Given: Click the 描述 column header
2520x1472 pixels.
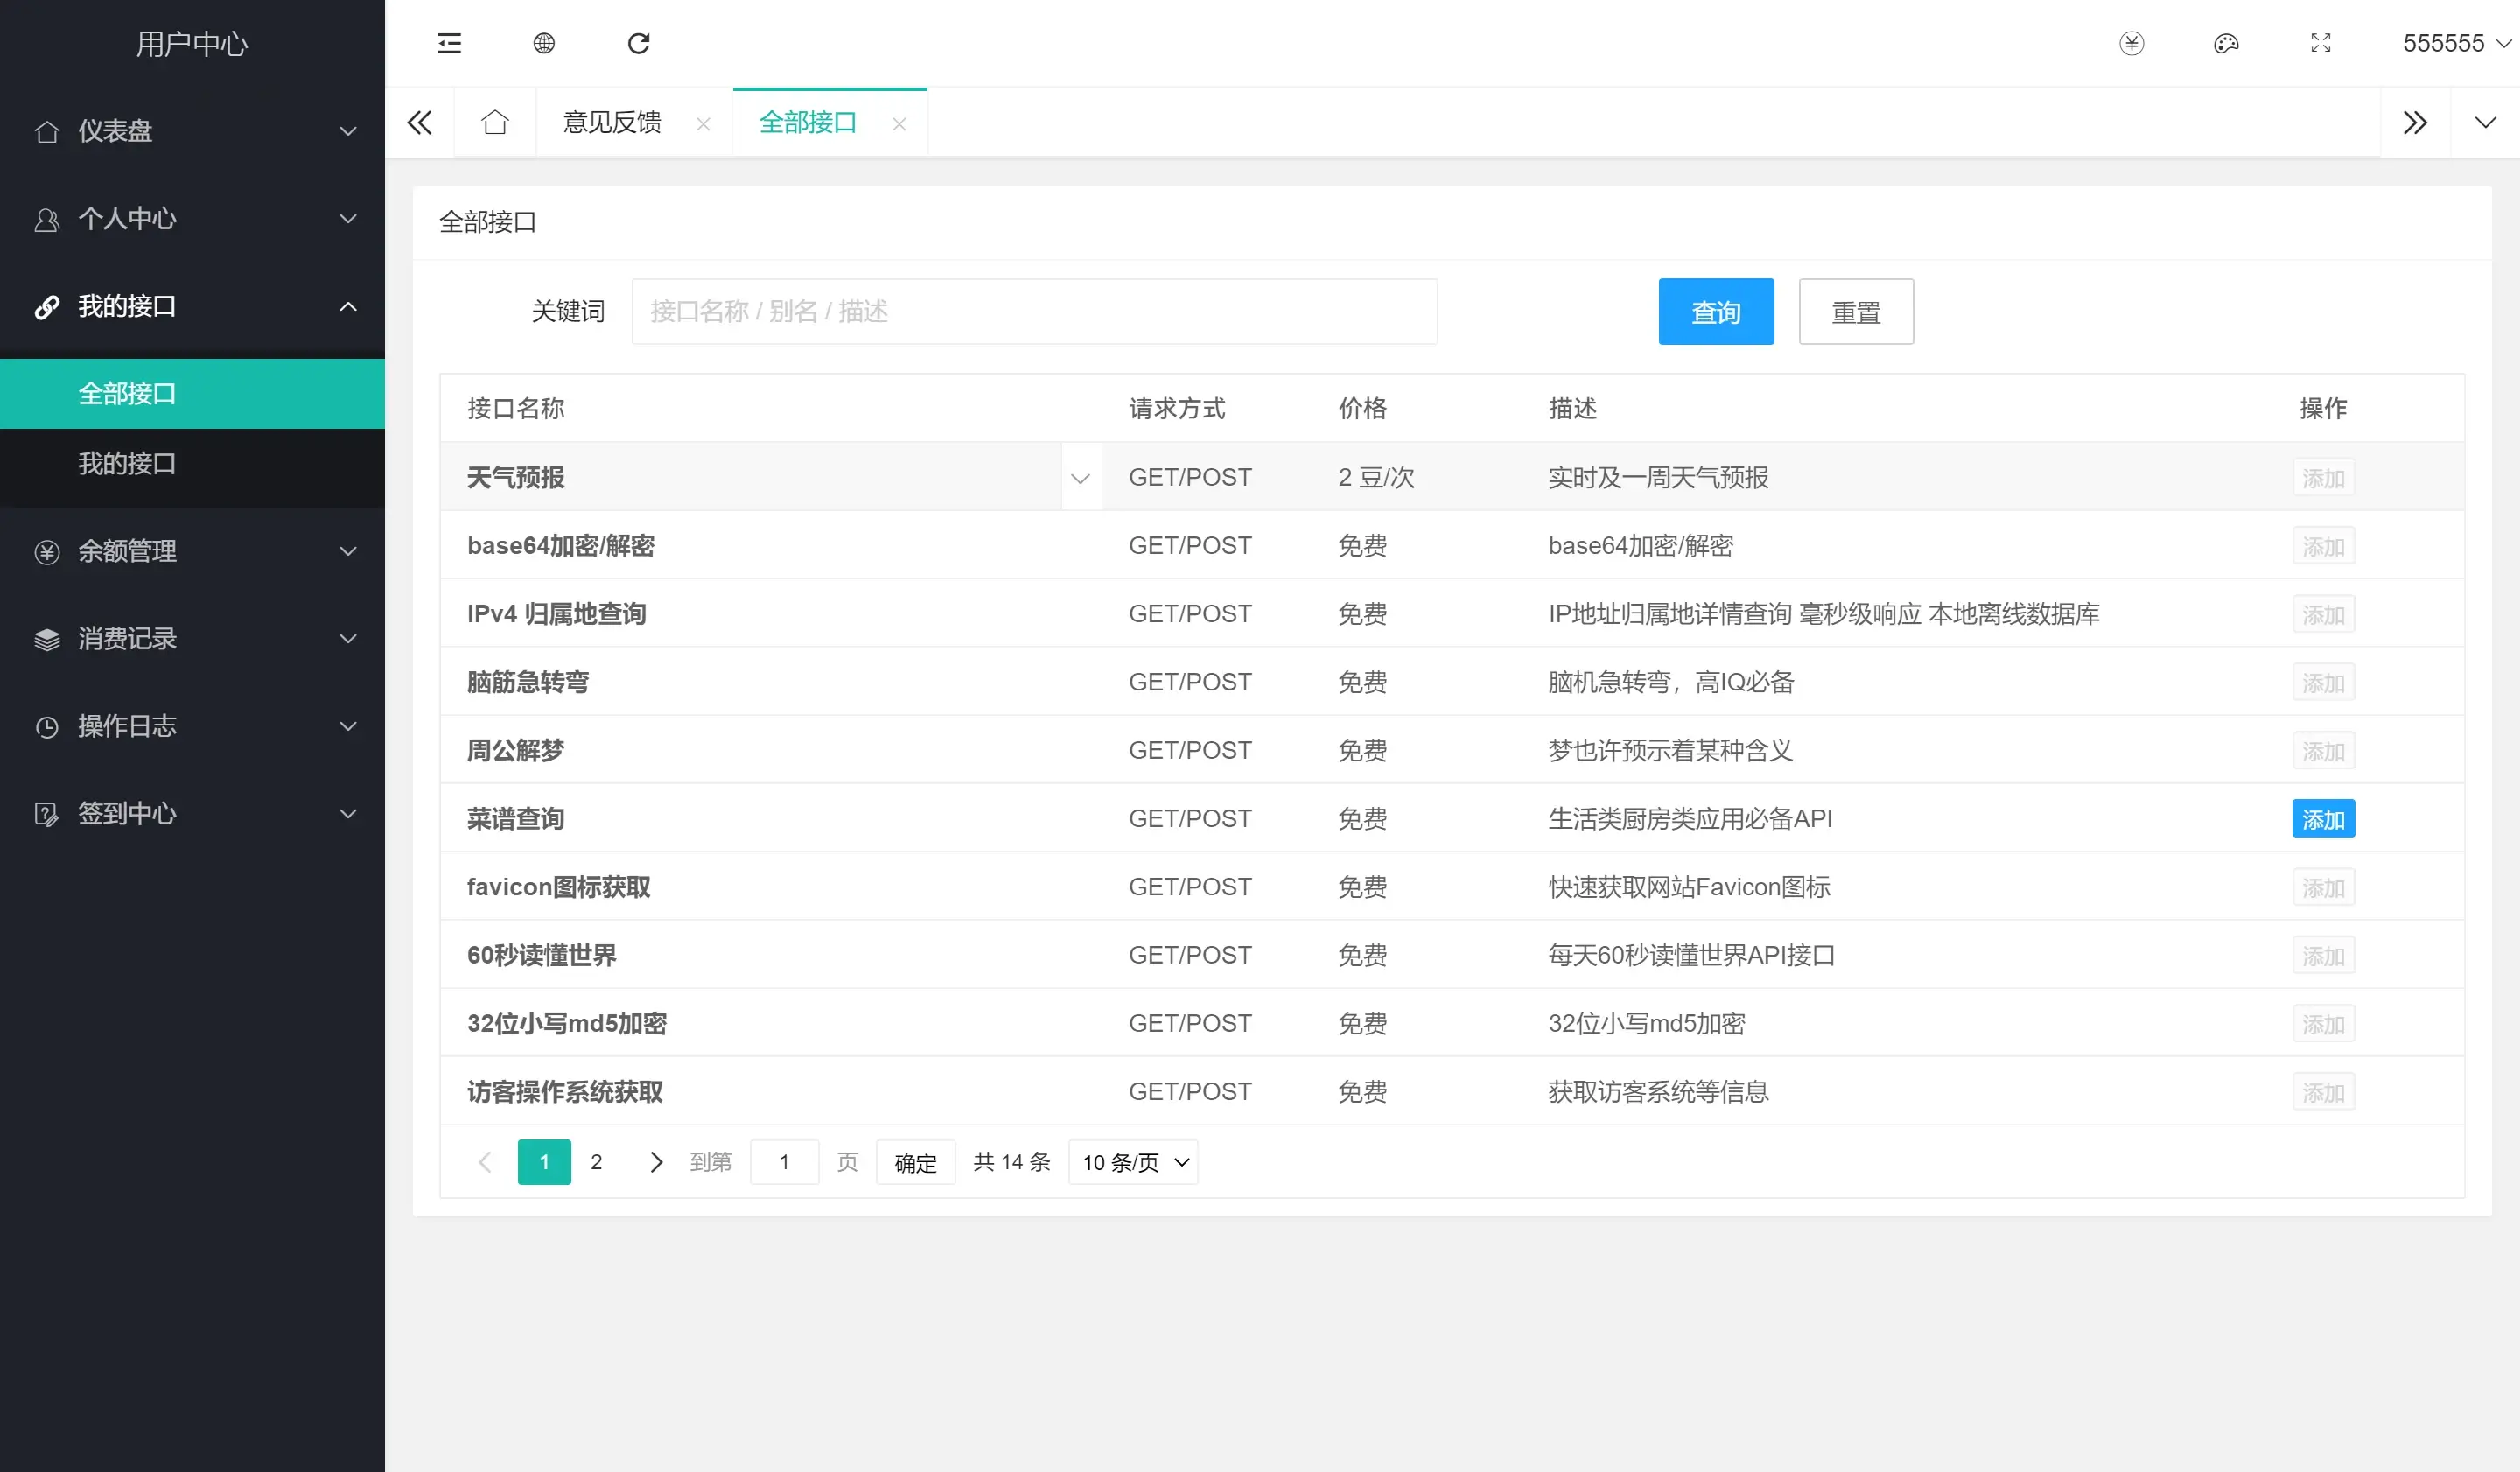Looking at the screenshot, I should (x=1573, y=408).
